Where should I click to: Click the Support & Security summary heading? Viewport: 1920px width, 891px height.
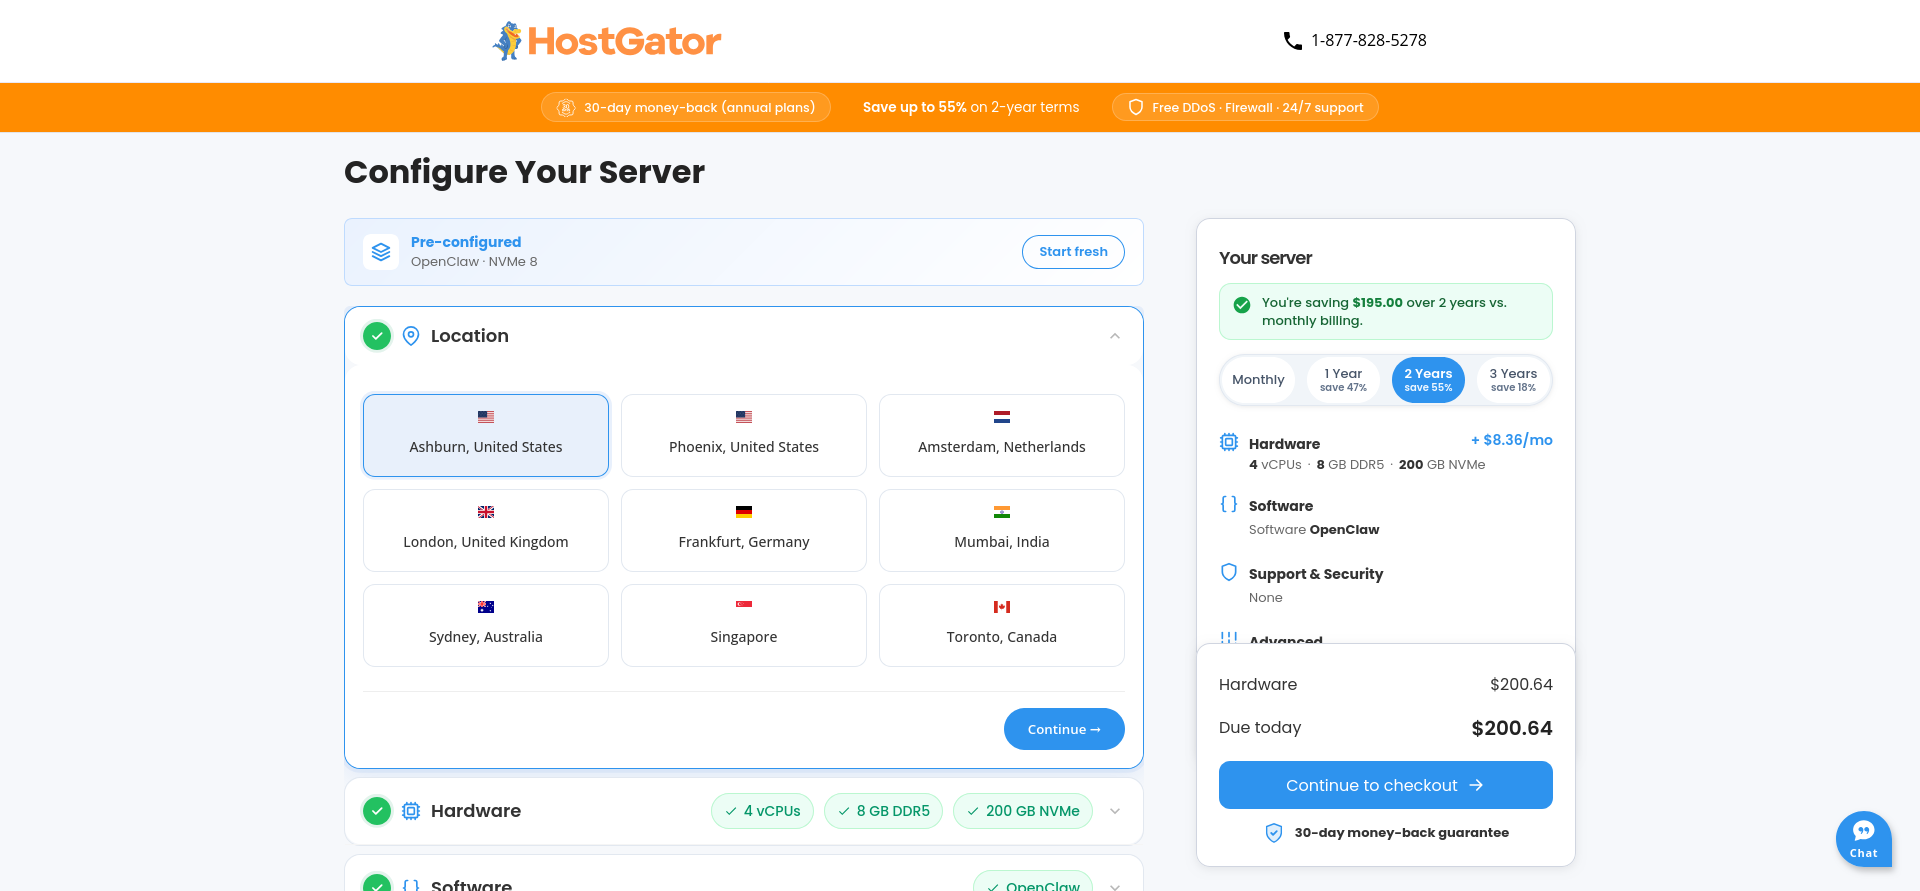[x=1316, y=574]
